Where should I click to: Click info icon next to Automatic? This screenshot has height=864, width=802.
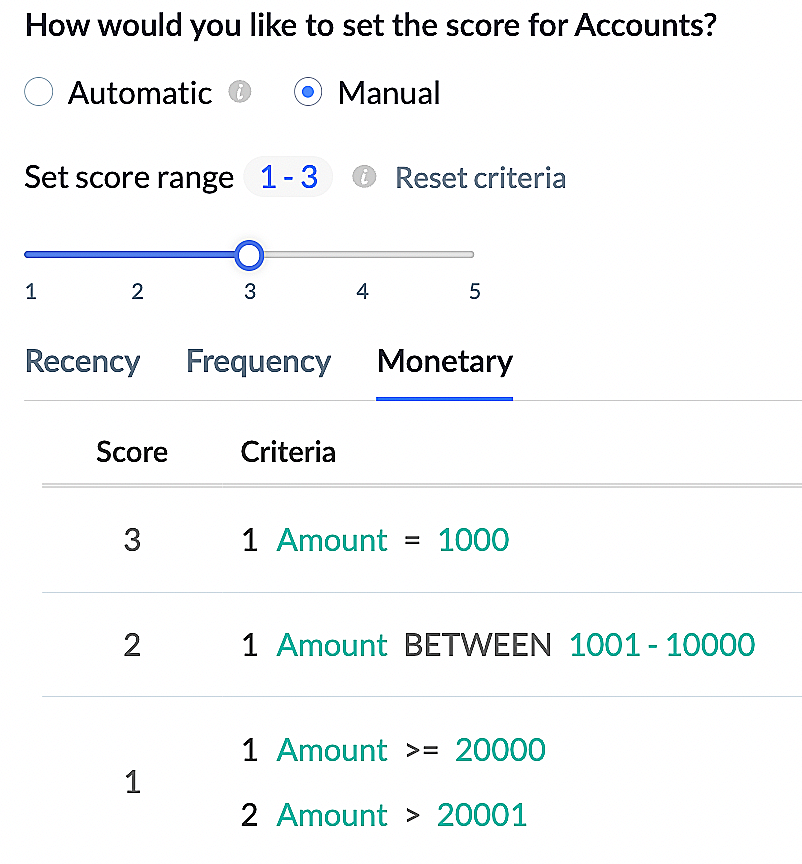point(238,93)
